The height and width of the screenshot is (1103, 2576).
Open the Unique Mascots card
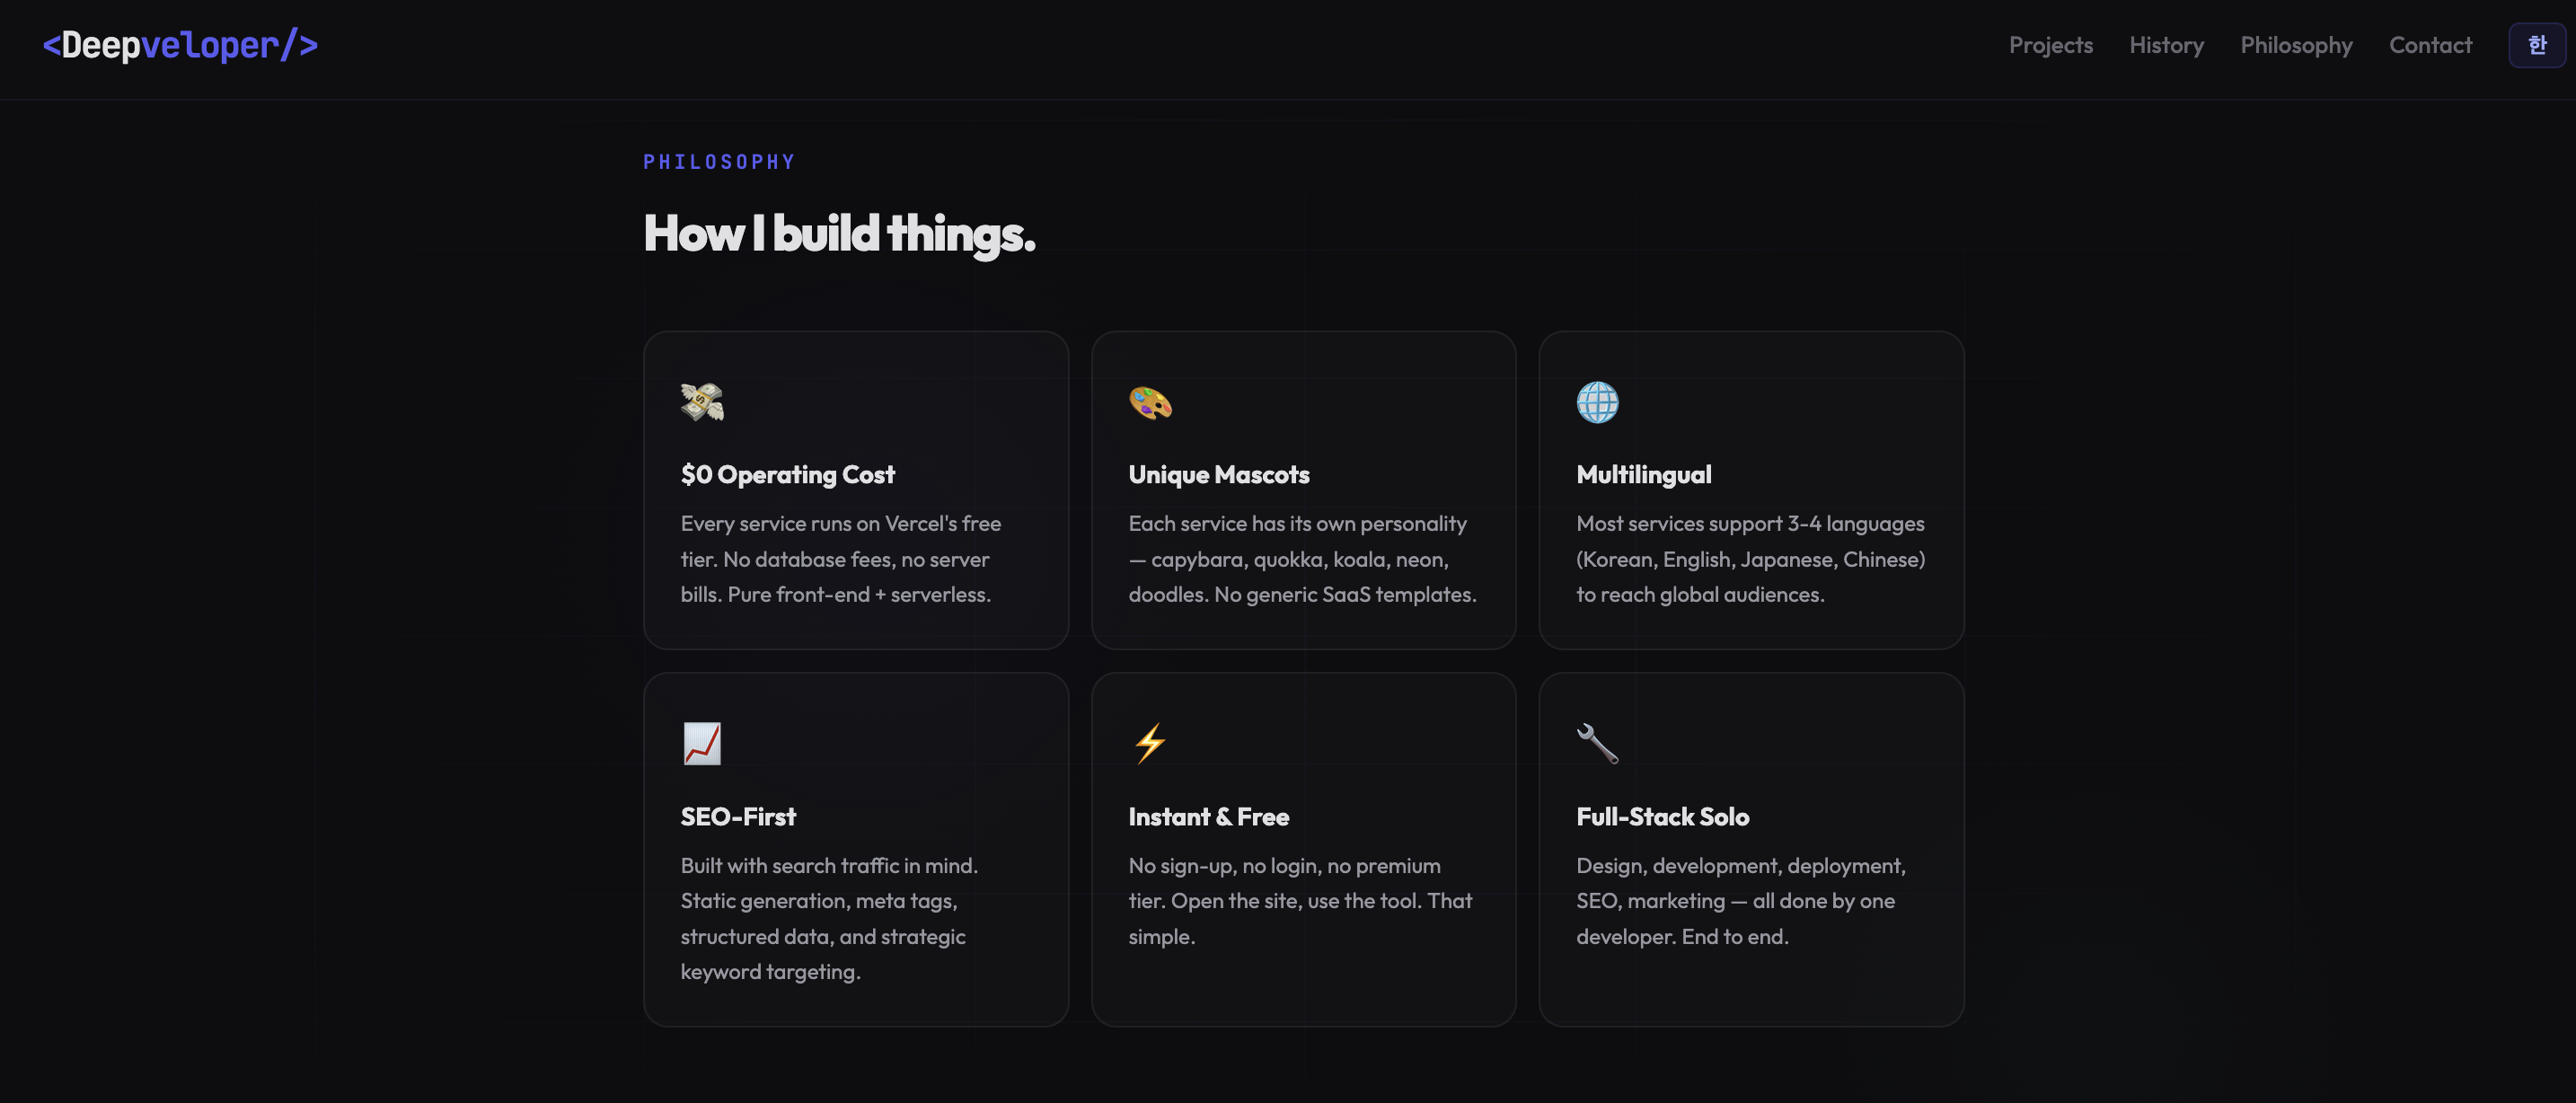pyautogui.click(x=1303, y=489)
